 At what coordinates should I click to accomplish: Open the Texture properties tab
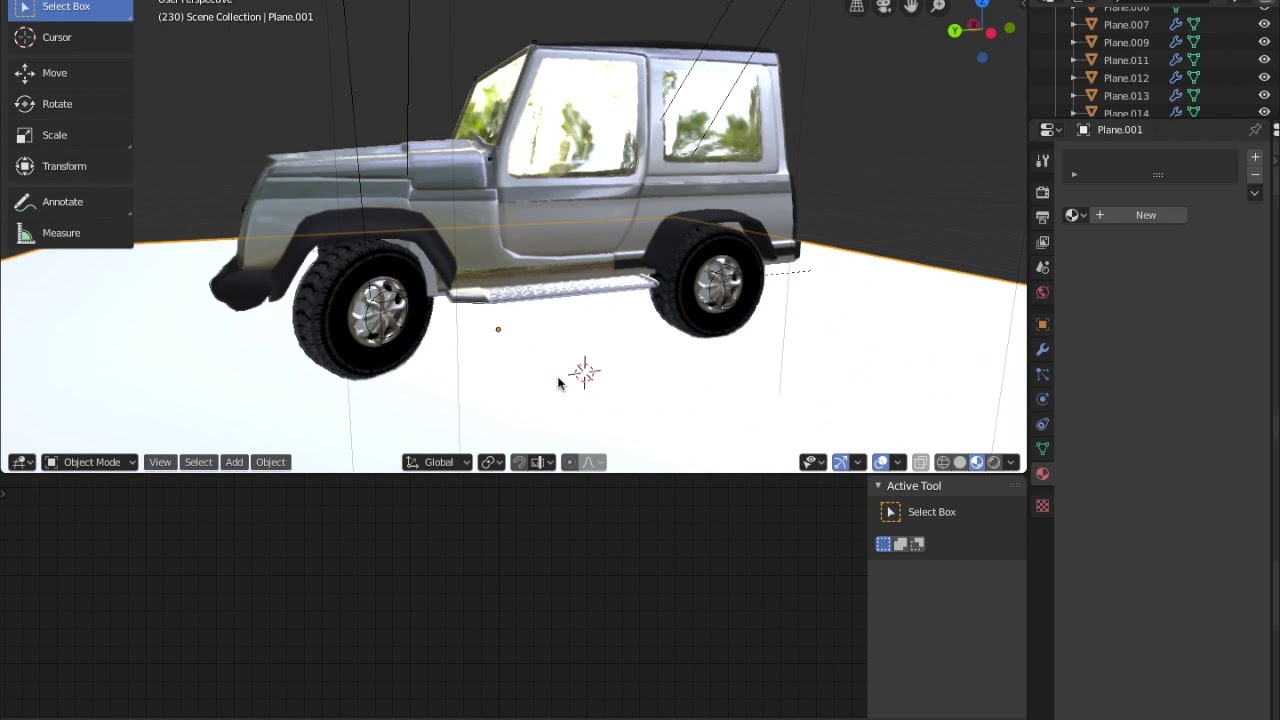point(1042,506)
